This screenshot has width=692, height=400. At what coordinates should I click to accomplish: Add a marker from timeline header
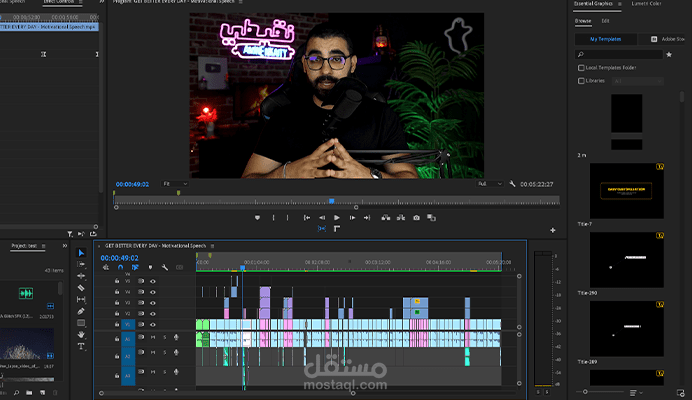pos(150,267)
